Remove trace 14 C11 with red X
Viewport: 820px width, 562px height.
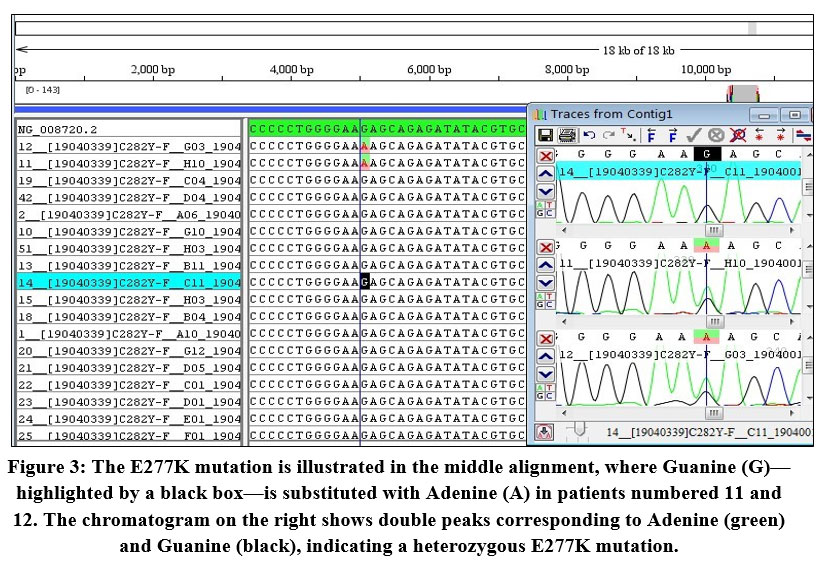tap(545, 156)
